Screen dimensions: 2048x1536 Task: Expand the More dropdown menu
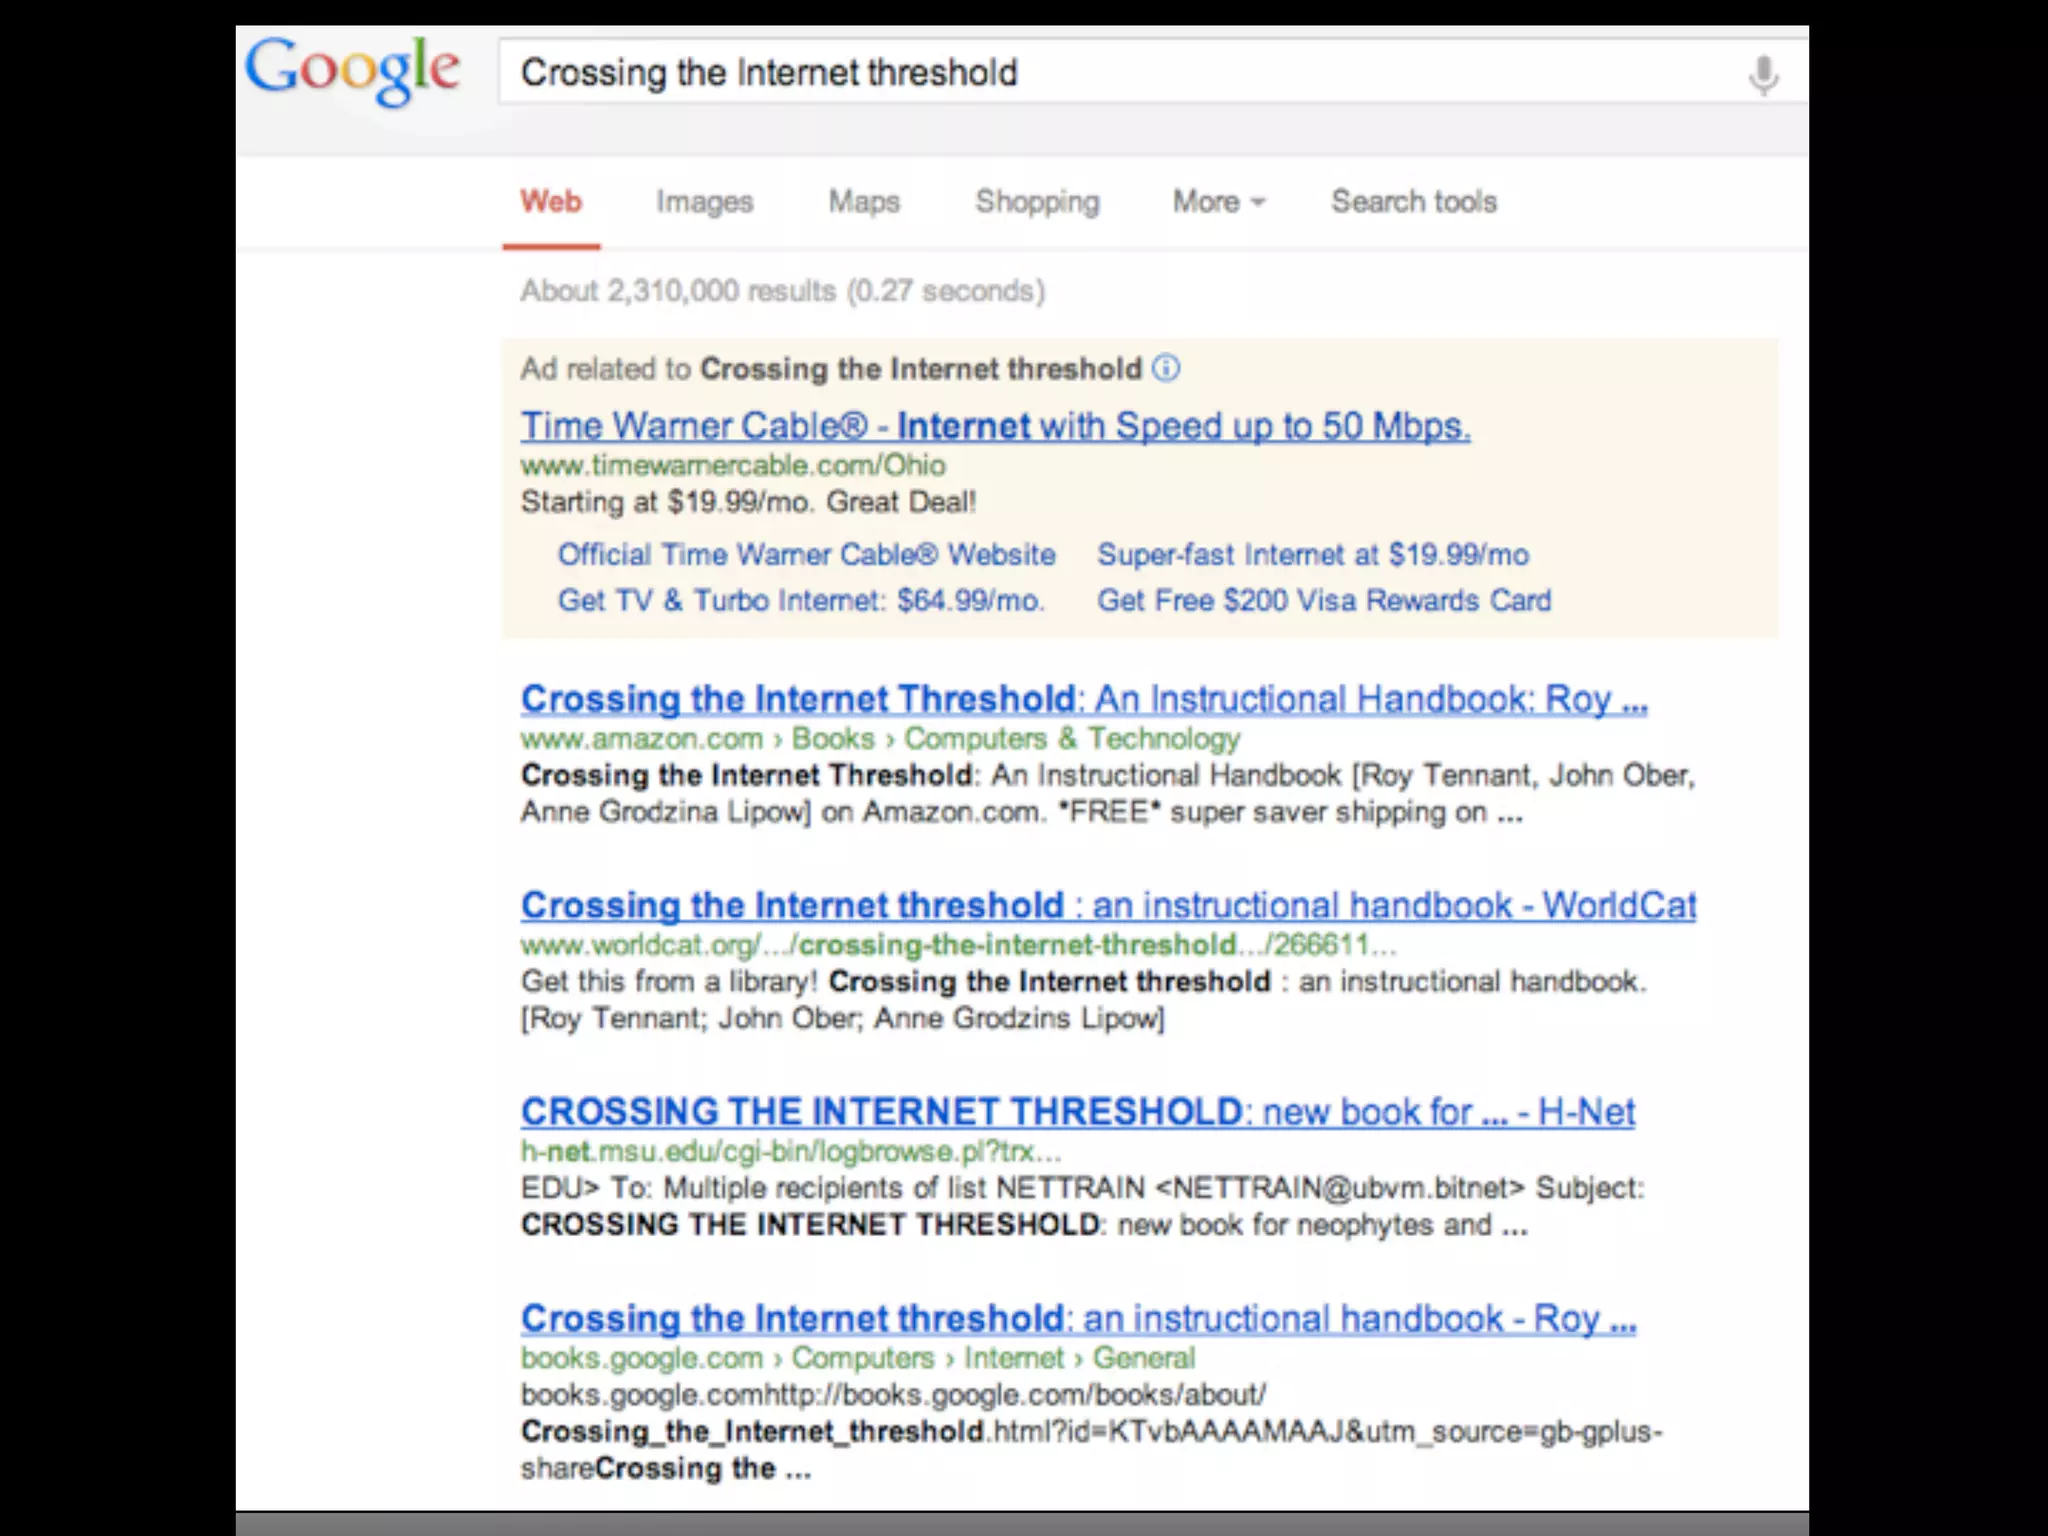[1218, 202]
